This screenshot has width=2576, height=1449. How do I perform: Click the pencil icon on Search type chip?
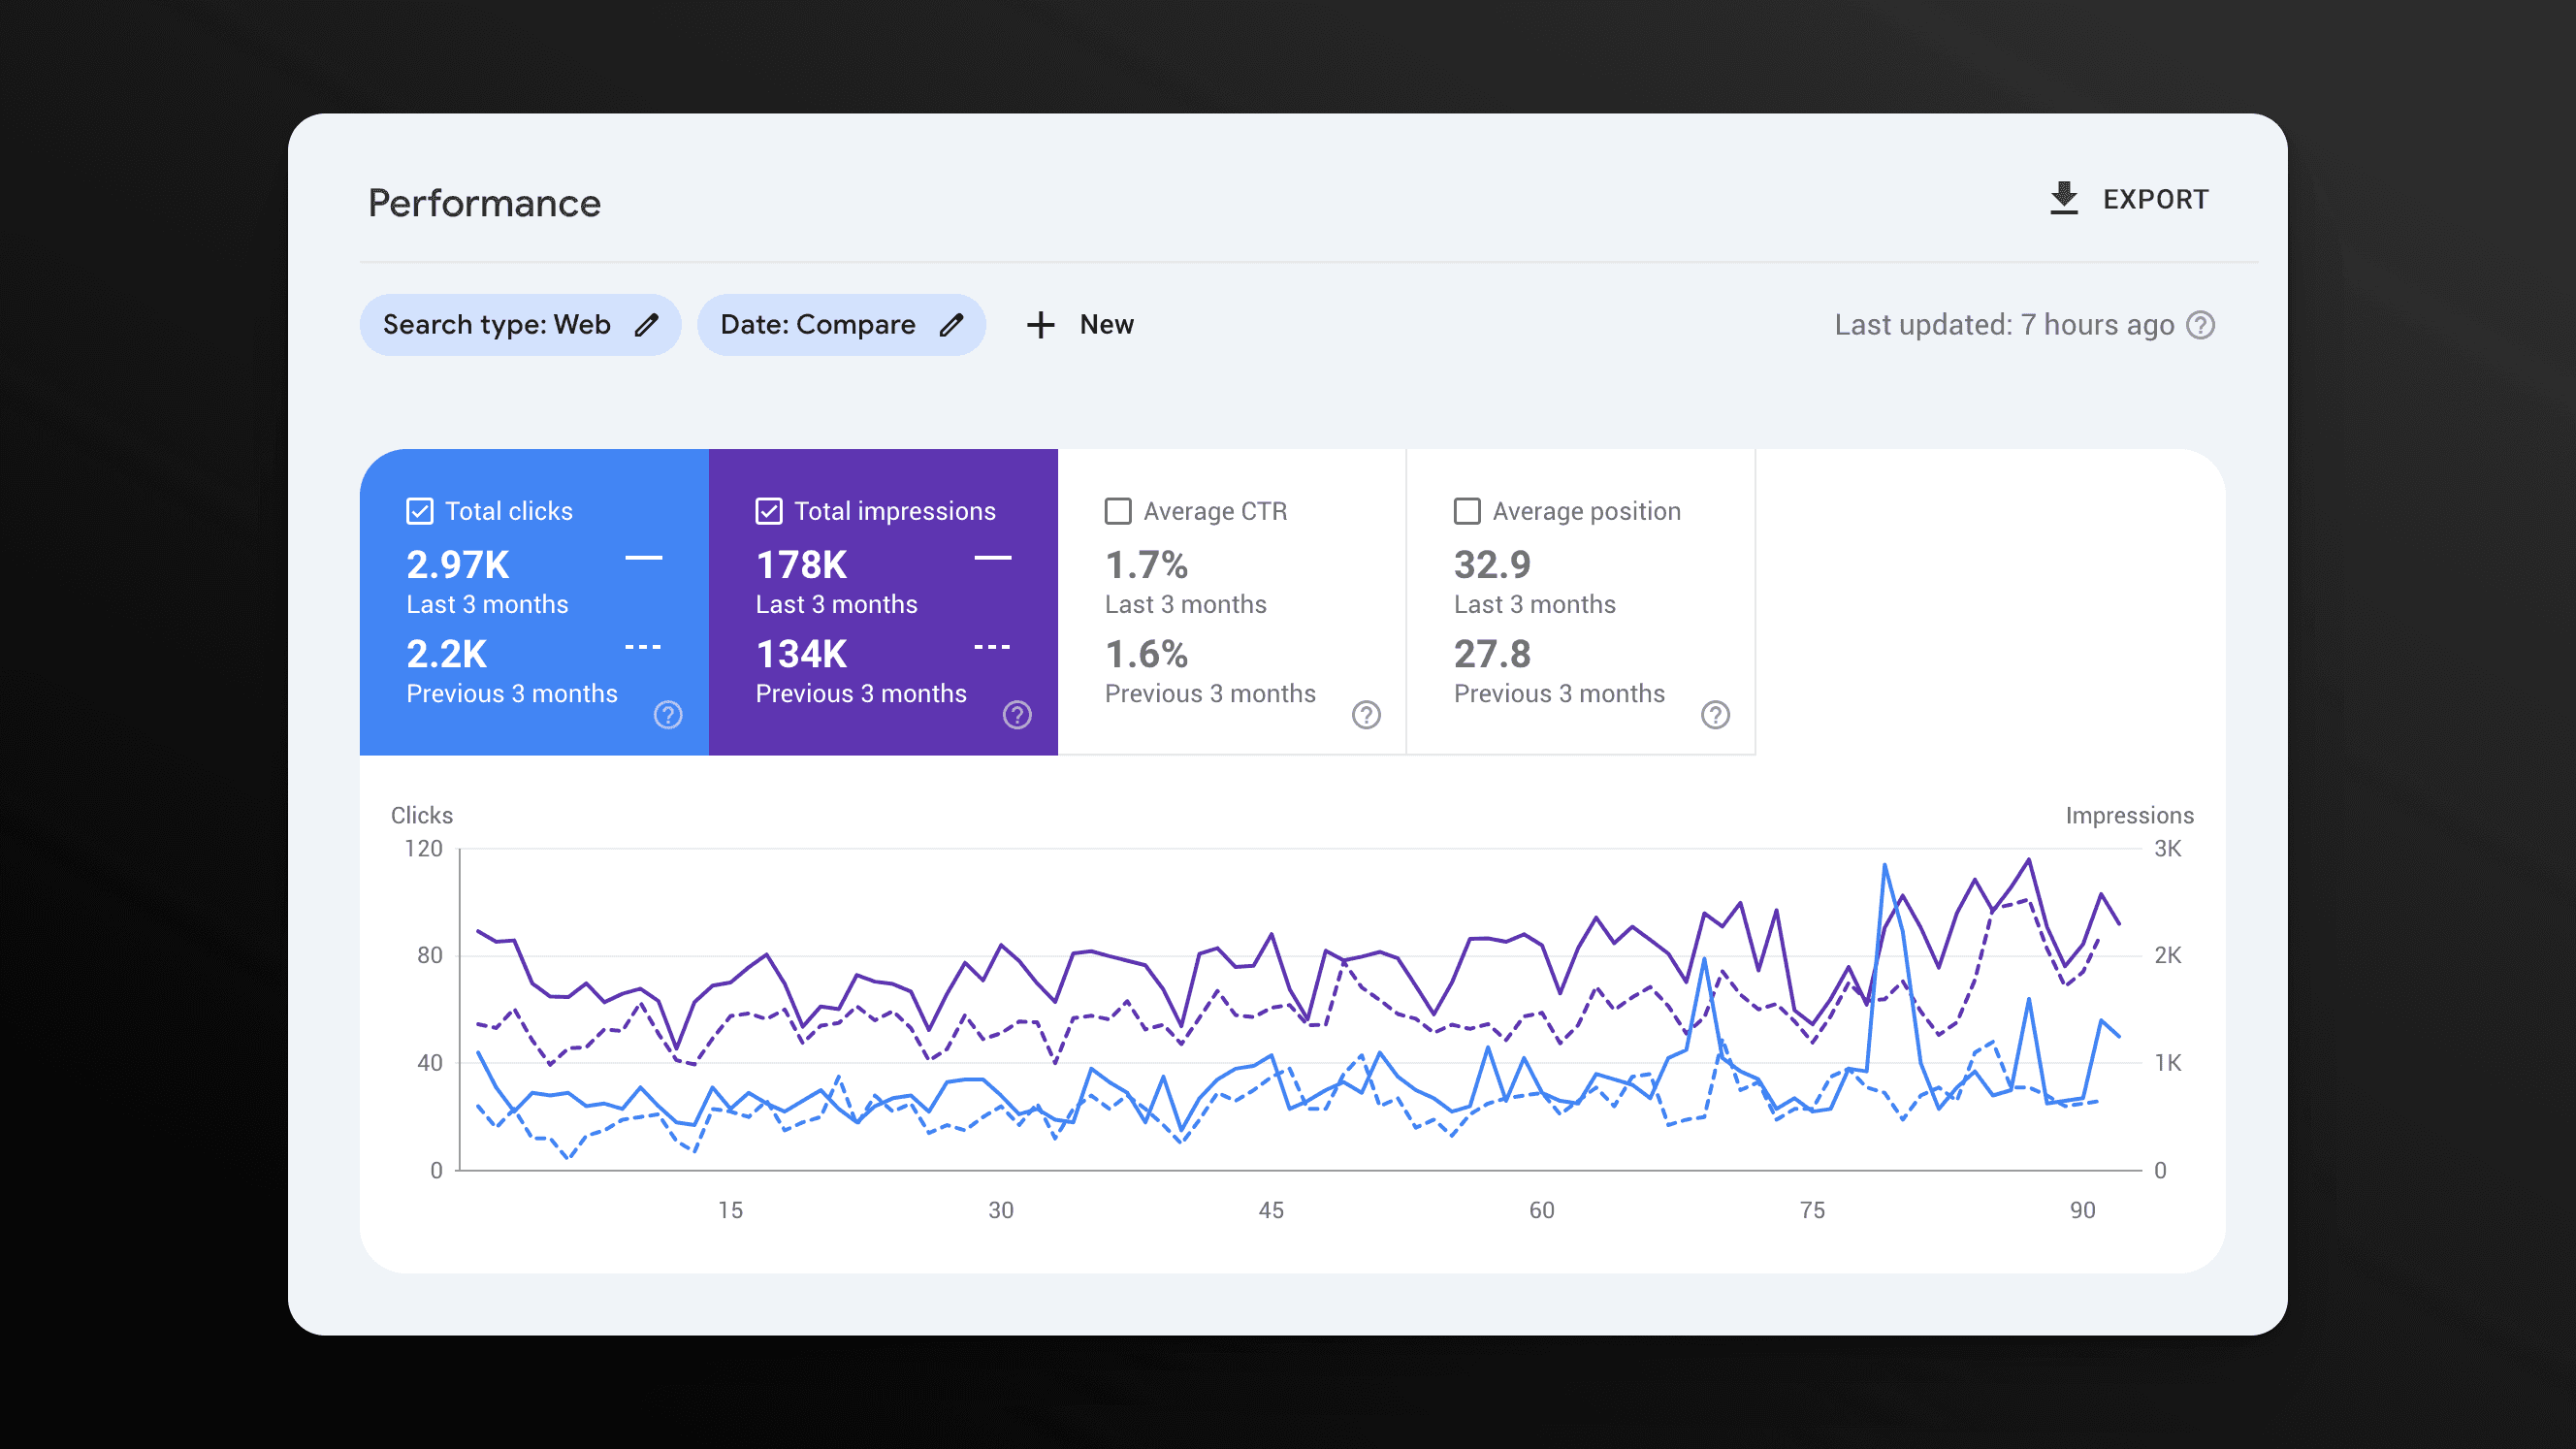click(647, 324)
